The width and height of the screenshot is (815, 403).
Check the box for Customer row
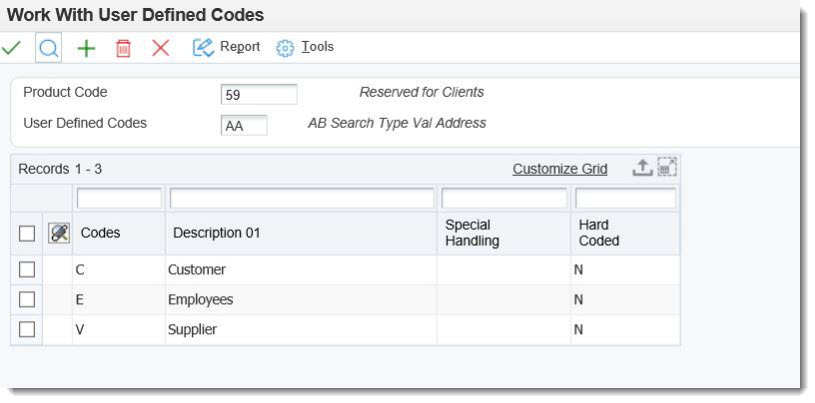coord(27,270)
